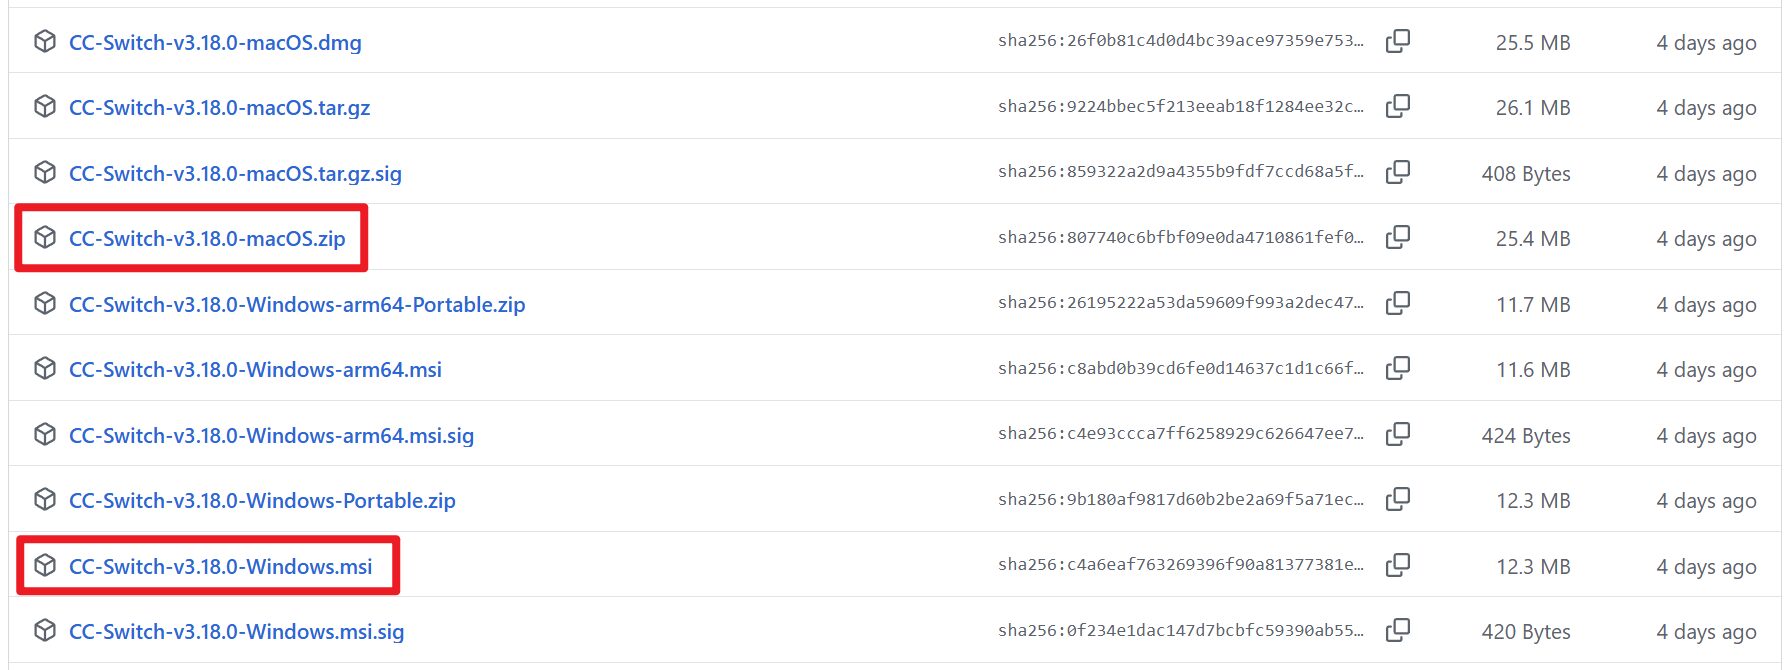Copy sha256 hash for Windows-arm64-Portable.zip
1790x670 pixels.
(x=1398, y=303)
